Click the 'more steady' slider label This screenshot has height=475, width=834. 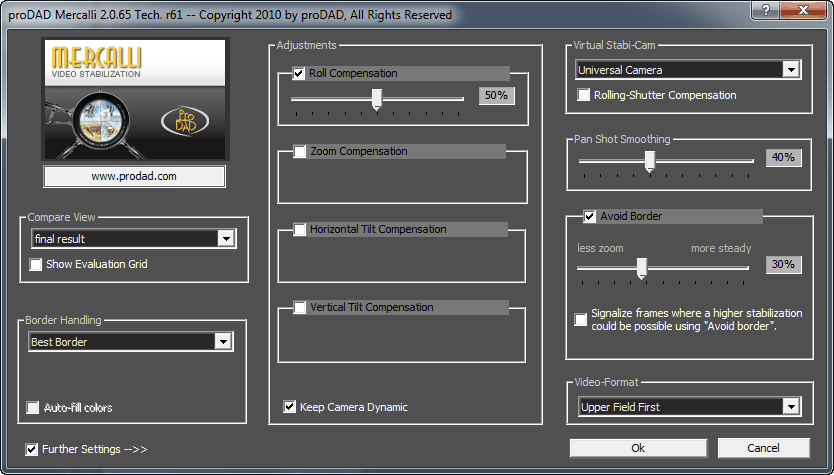[x=721, y=248]
